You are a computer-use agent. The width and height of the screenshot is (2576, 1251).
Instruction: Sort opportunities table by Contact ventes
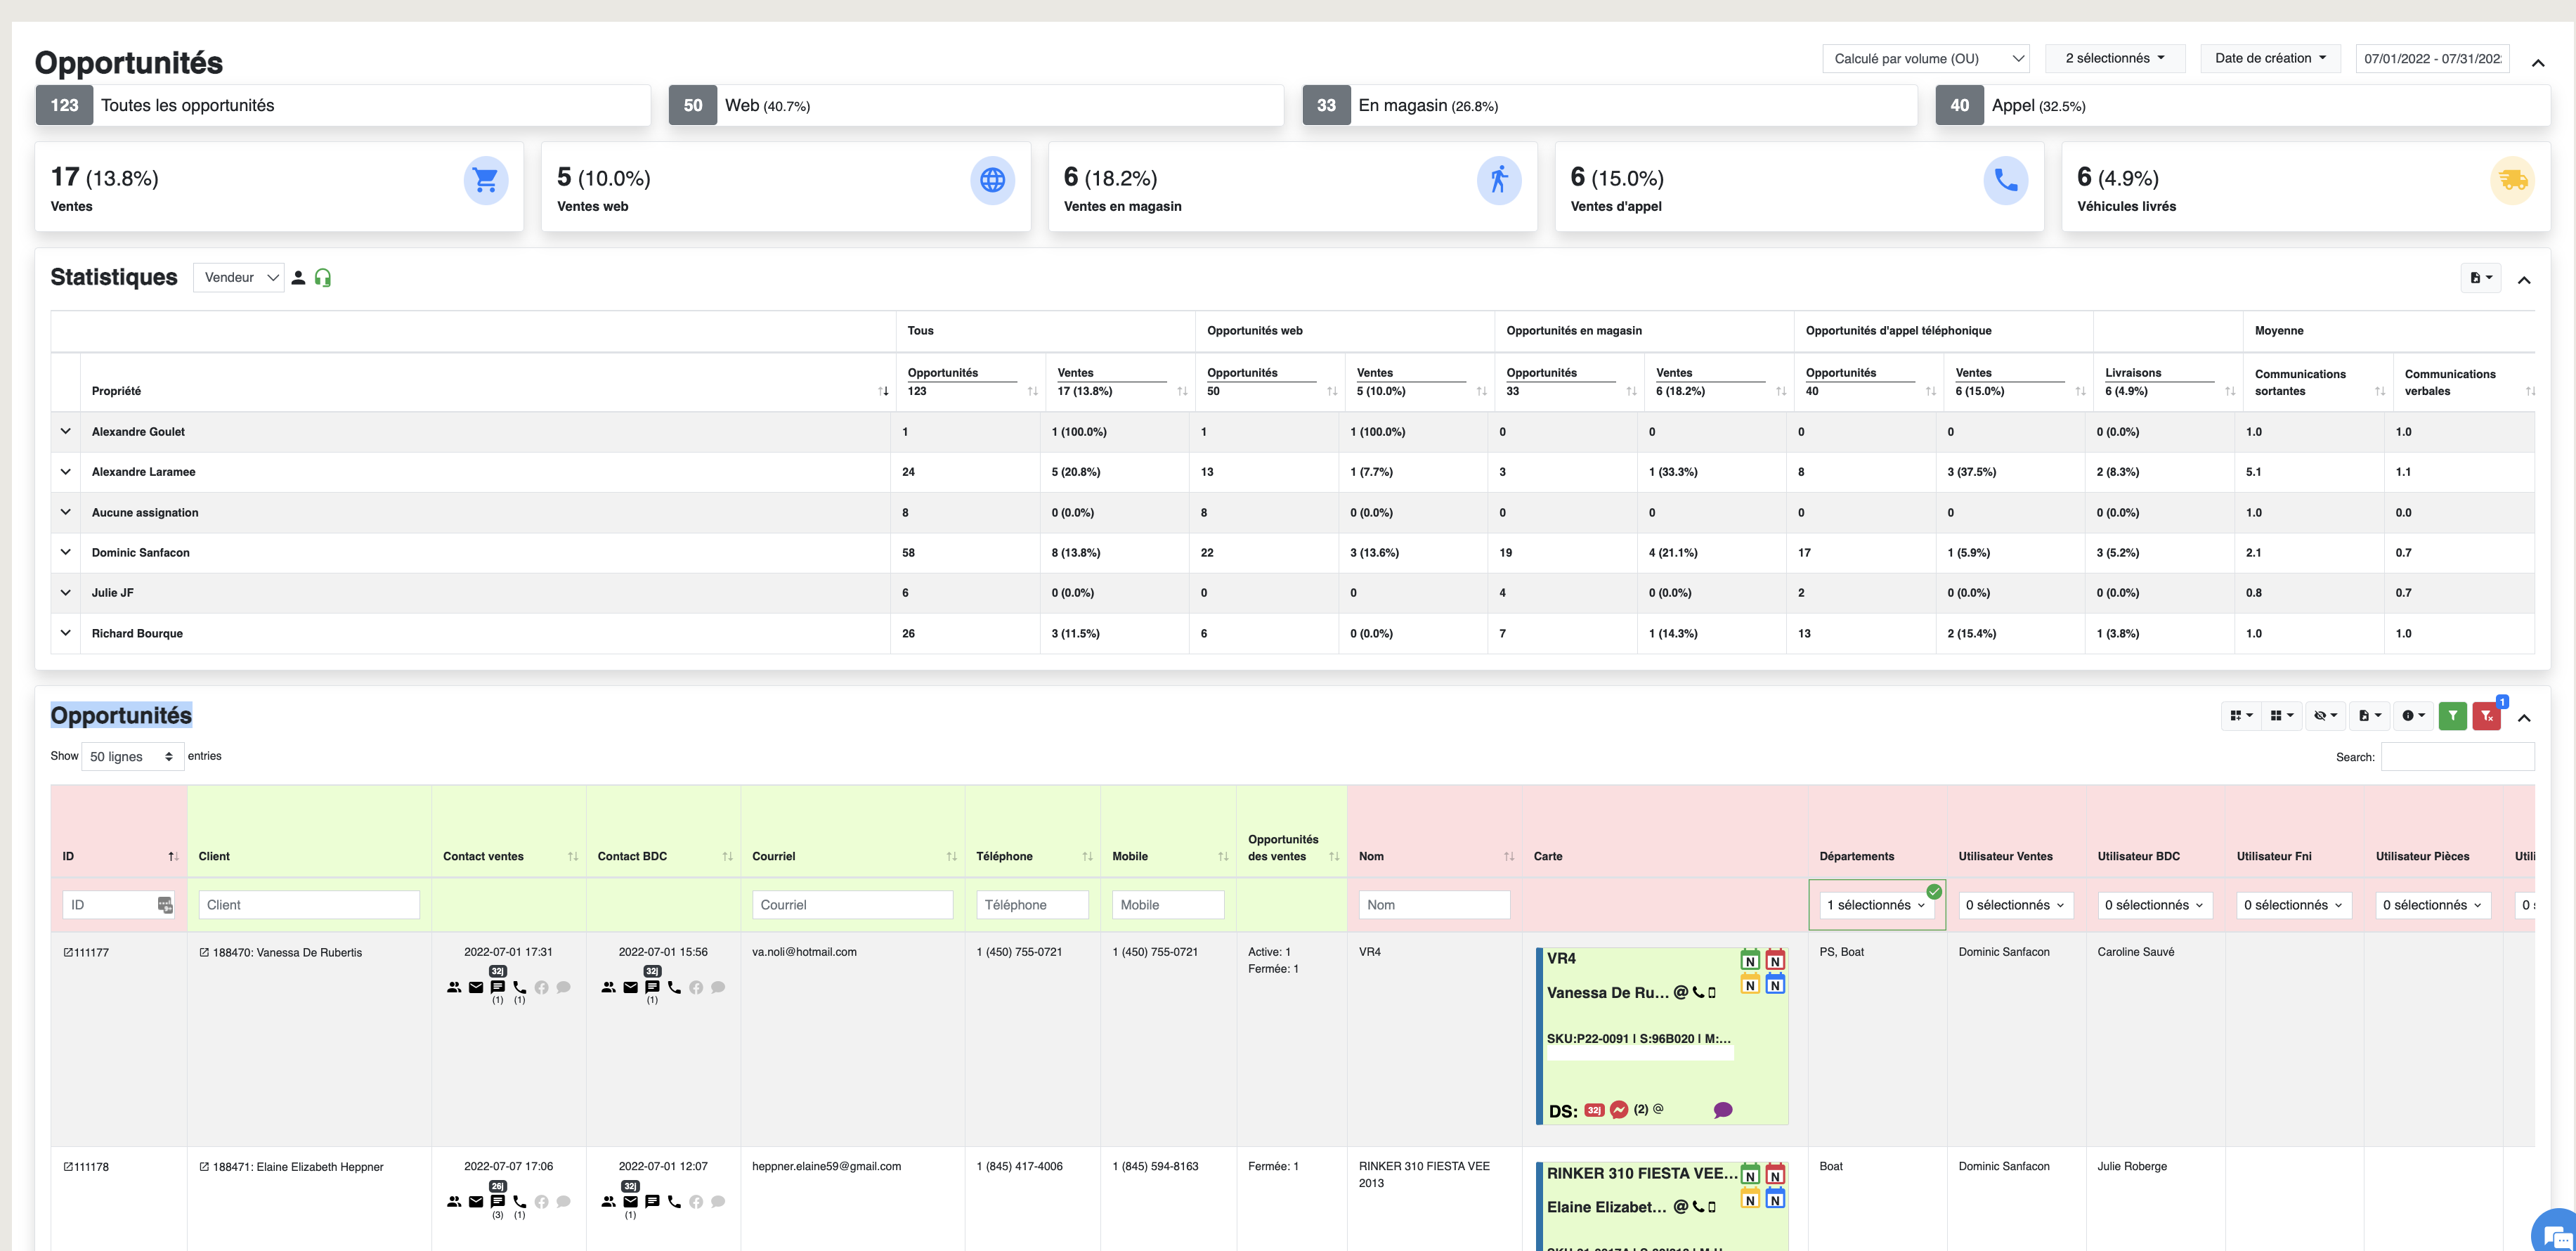click(573, 856)
